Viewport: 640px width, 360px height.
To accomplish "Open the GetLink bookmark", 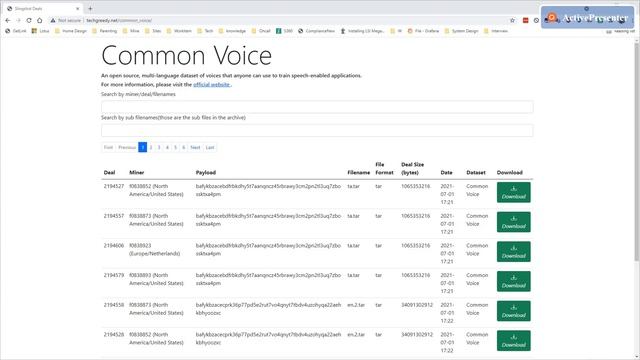I will coord(16,31).
